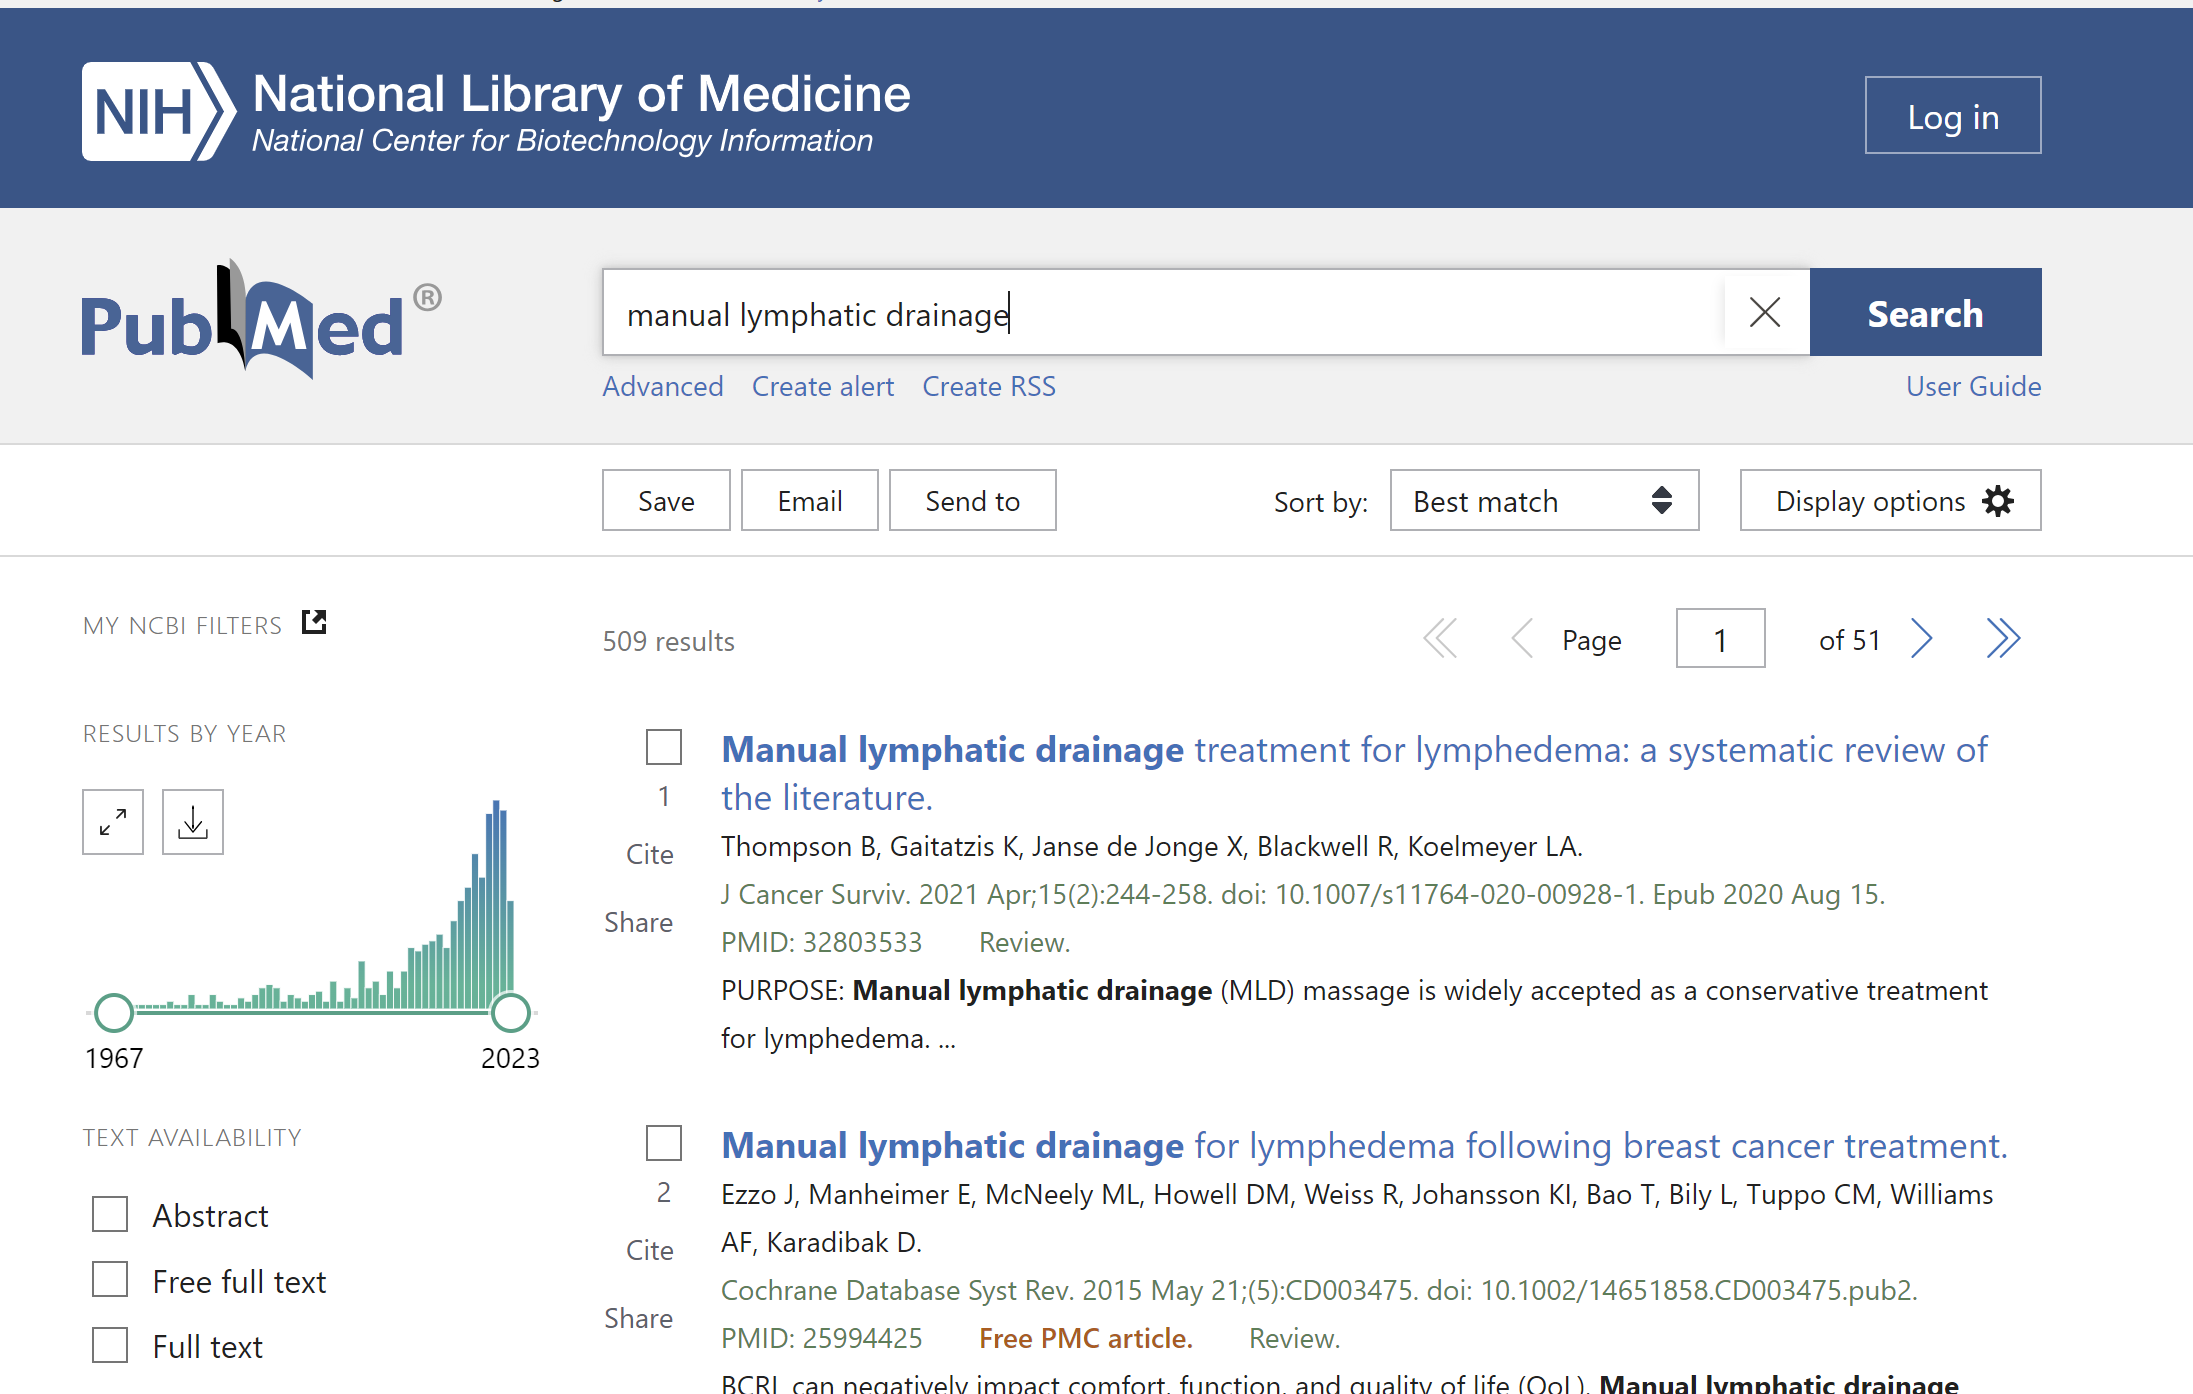Open My NCBI Filters external link icon
Image resolution: width=2193 pixels, height=1394 pixels.
pos(314,622)
